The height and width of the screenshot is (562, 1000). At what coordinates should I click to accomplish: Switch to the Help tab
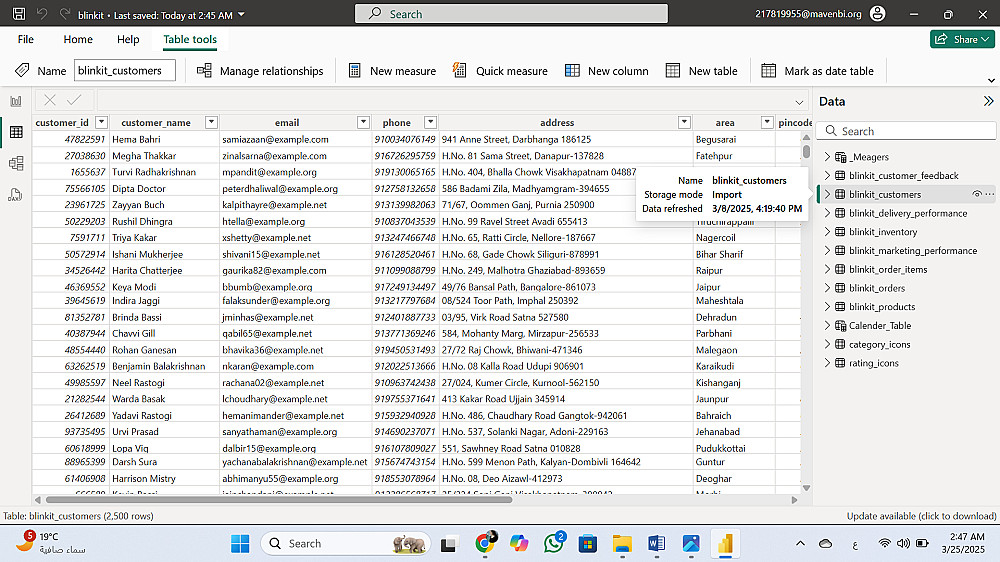[128, 39]
